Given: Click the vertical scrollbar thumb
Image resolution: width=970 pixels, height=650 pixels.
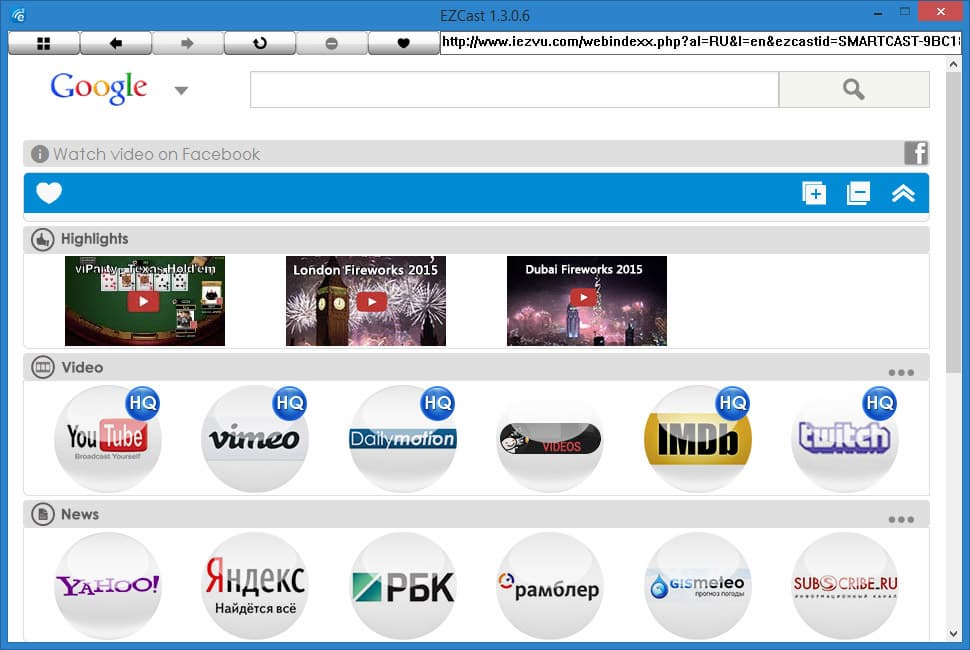Looking at the screenshot, I should [953, 223].
